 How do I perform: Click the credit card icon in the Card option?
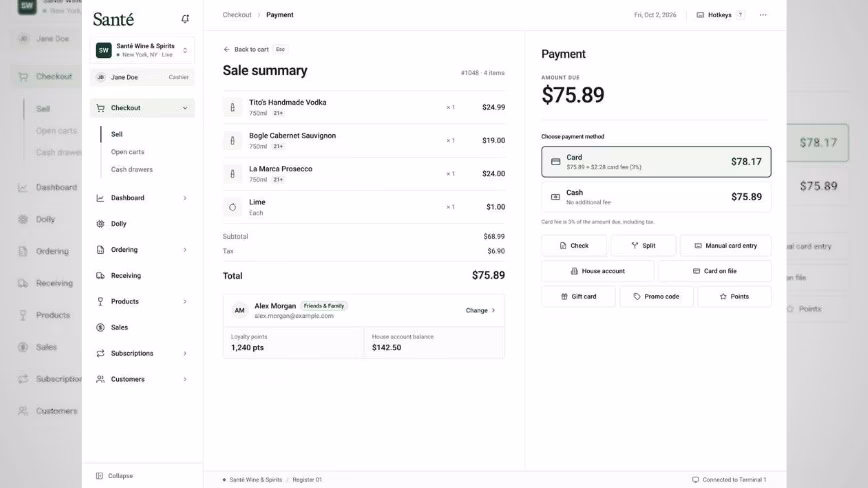click(x=555, y=162)
